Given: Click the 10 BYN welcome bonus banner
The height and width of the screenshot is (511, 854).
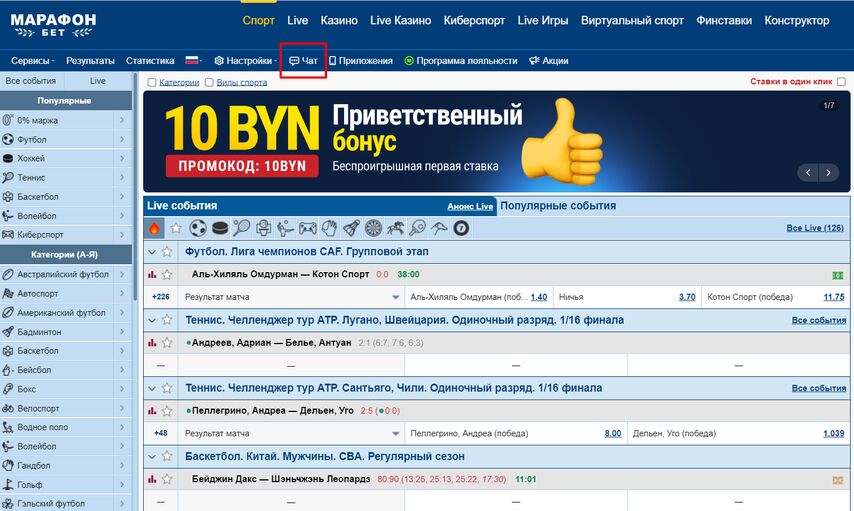Looking at the screenshot, I should coord(496,142).
